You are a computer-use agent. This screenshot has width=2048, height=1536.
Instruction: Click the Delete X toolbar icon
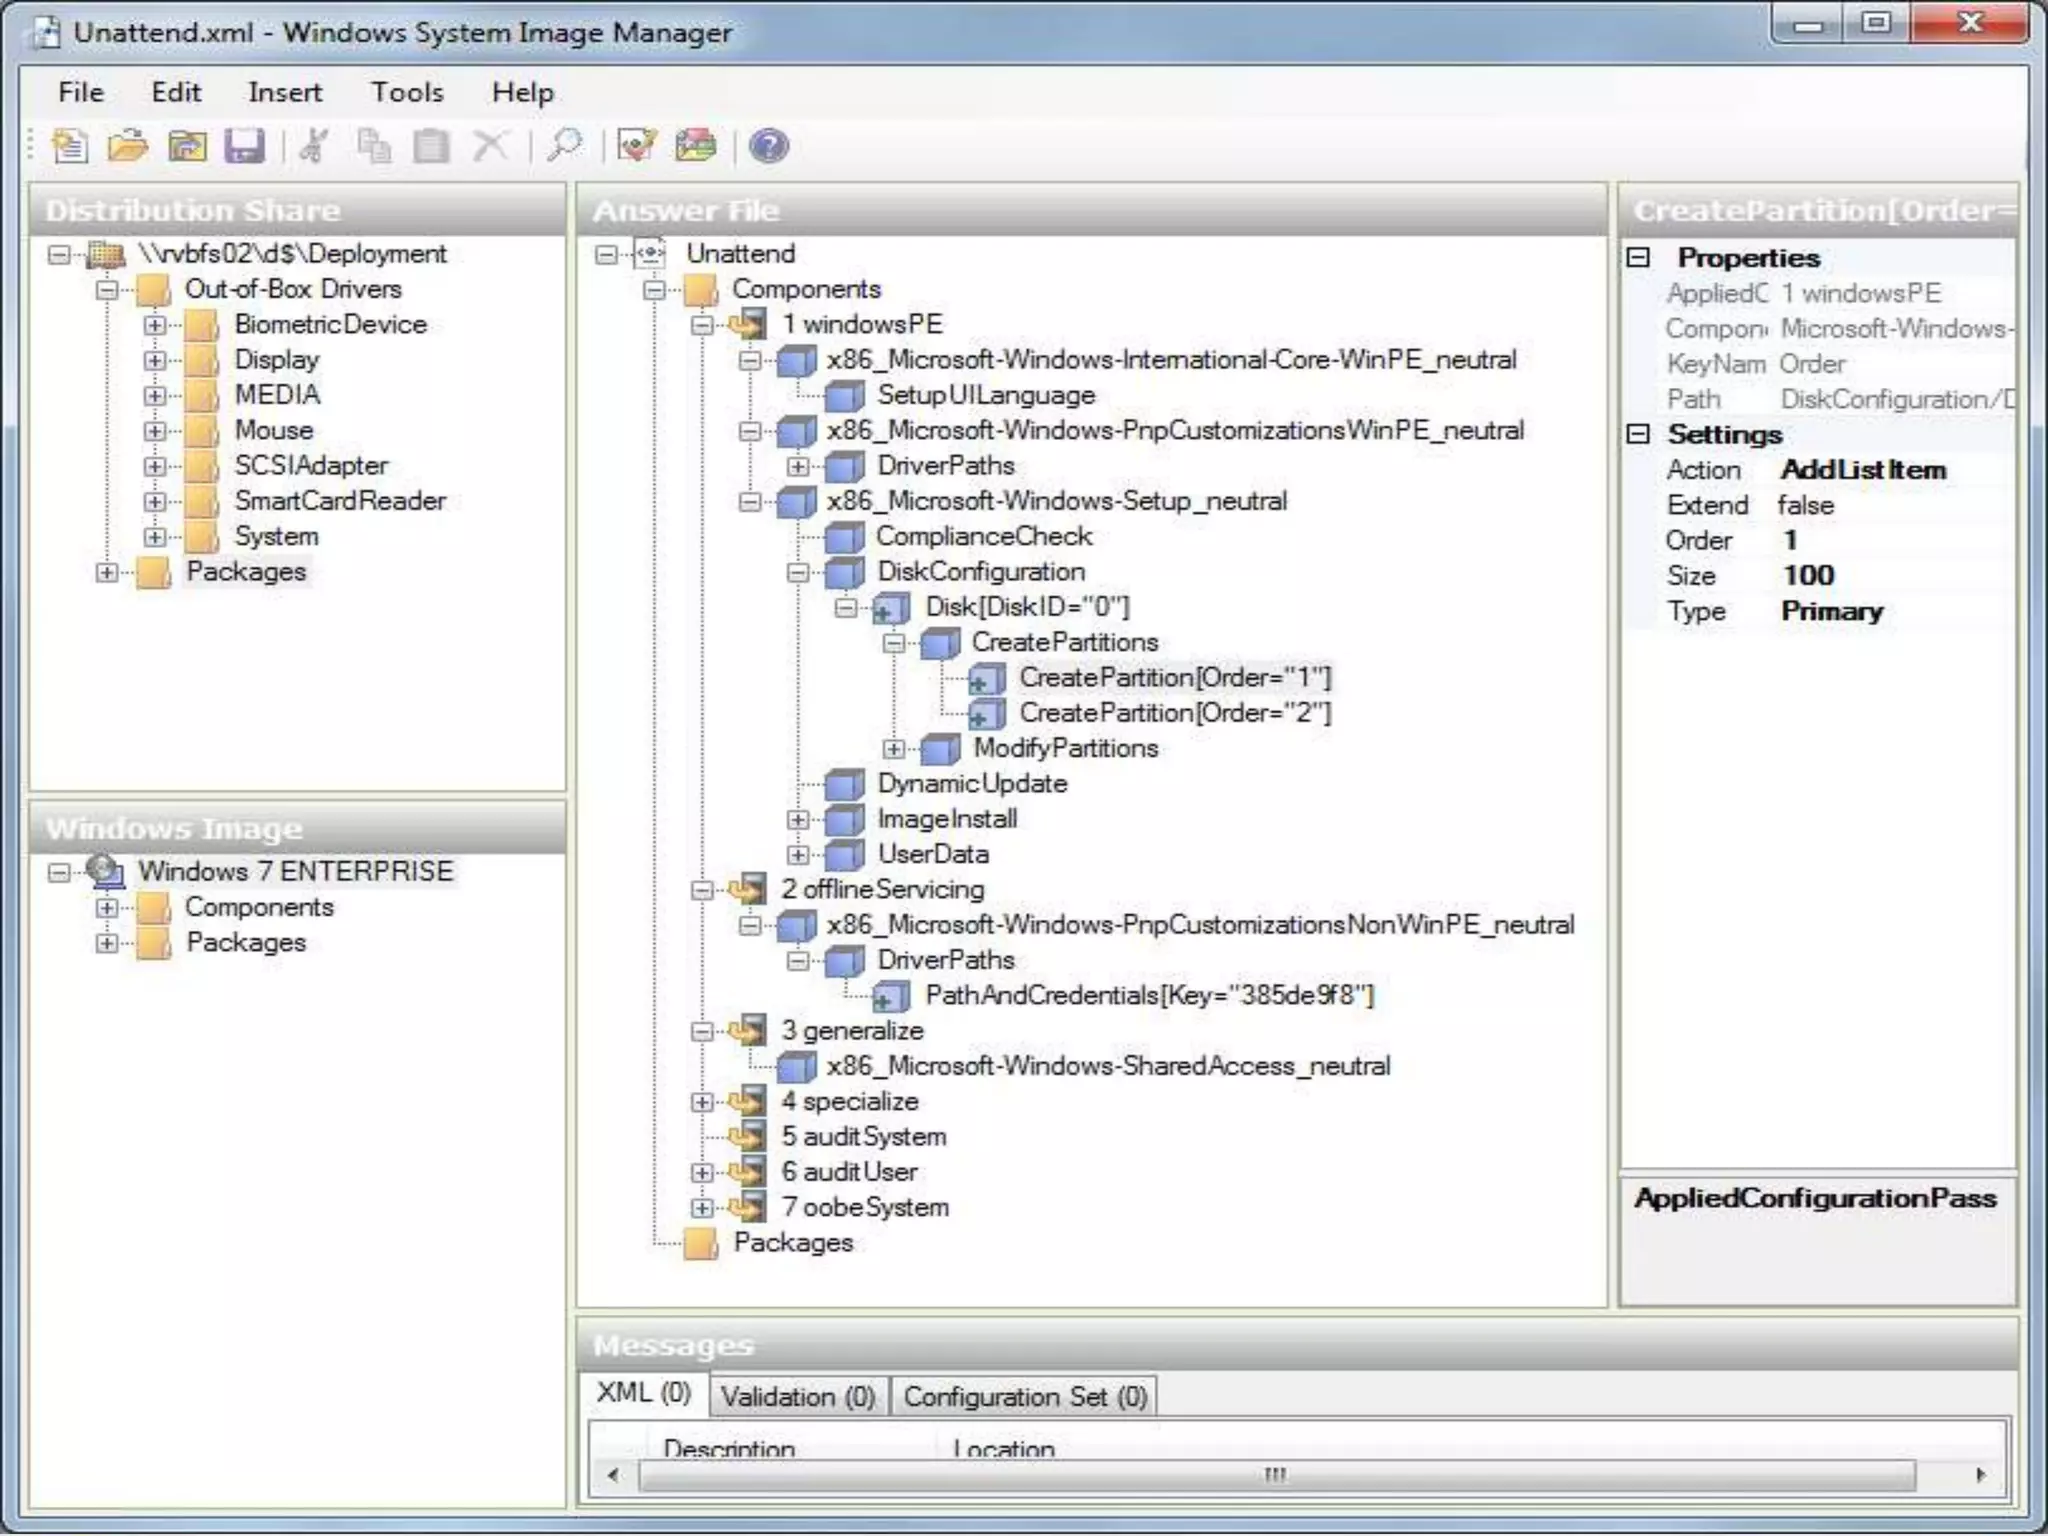(490, 146)
